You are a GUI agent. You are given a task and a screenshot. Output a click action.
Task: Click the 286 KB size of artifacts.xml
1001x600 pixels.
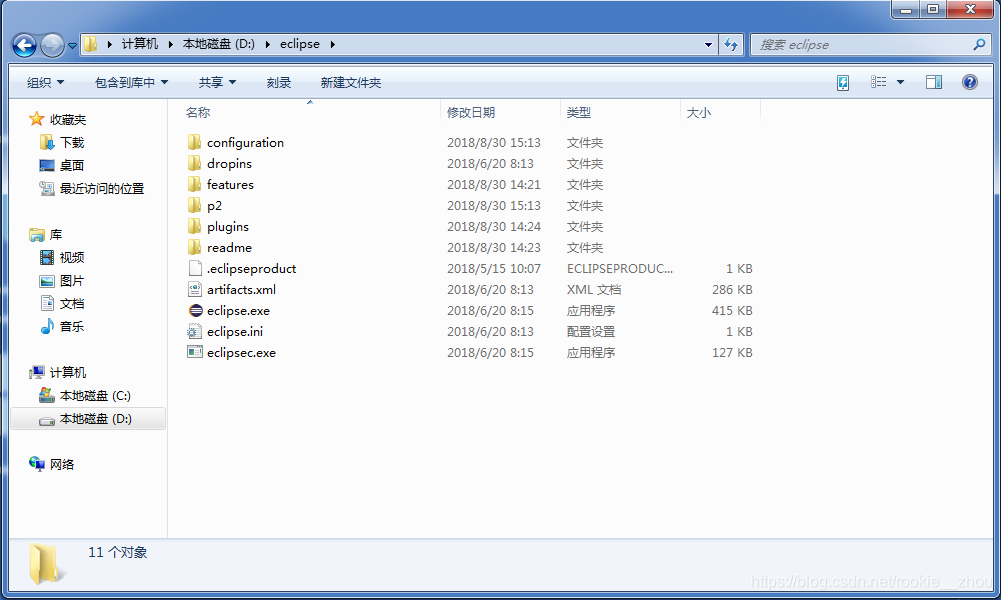[732, 289]
